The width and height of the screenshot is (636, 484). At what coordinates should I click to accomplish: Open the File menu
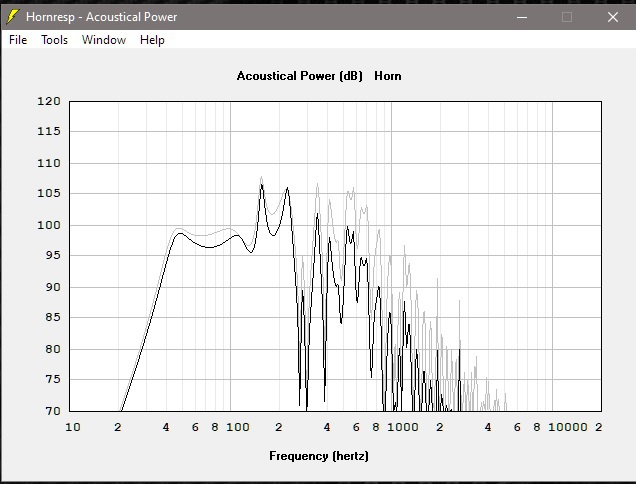click(18, 40)
